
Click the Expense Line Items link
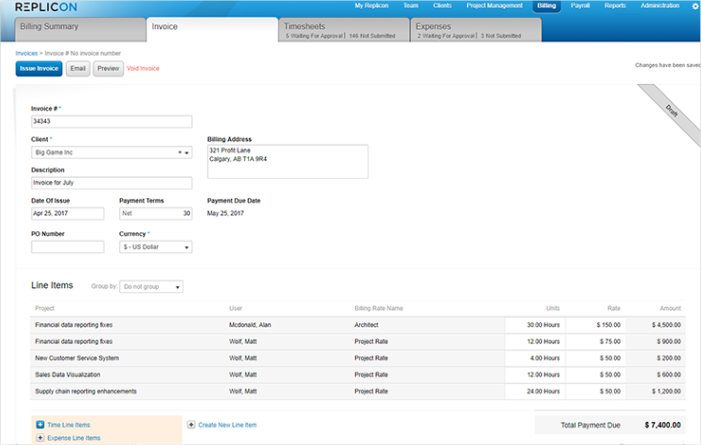click(x=74, y=438)
